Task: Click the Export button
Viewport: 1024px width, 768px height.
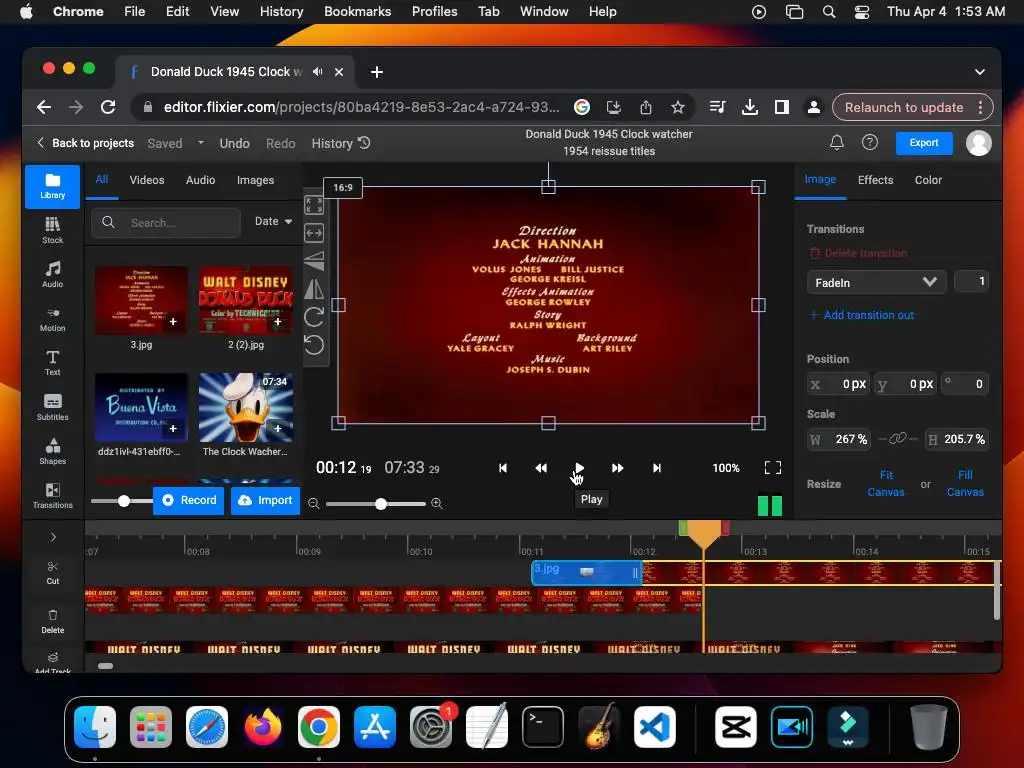Action: tap(923, 142)
